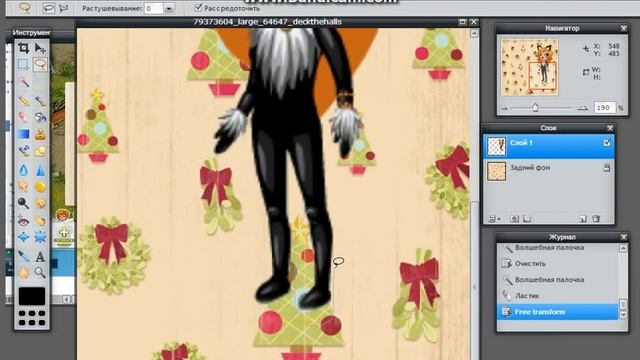Click the Задний фон layer thumbnail
Image resolution: width=640 pixels, height=360 pixels.
point(497,171)
